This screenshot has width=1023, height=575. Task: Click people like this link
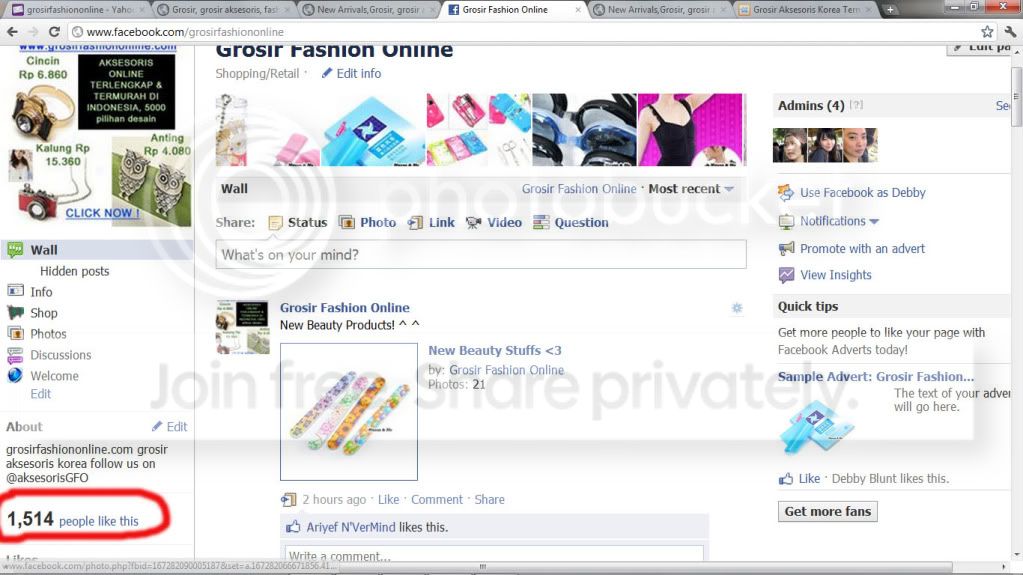pos(99,521)
